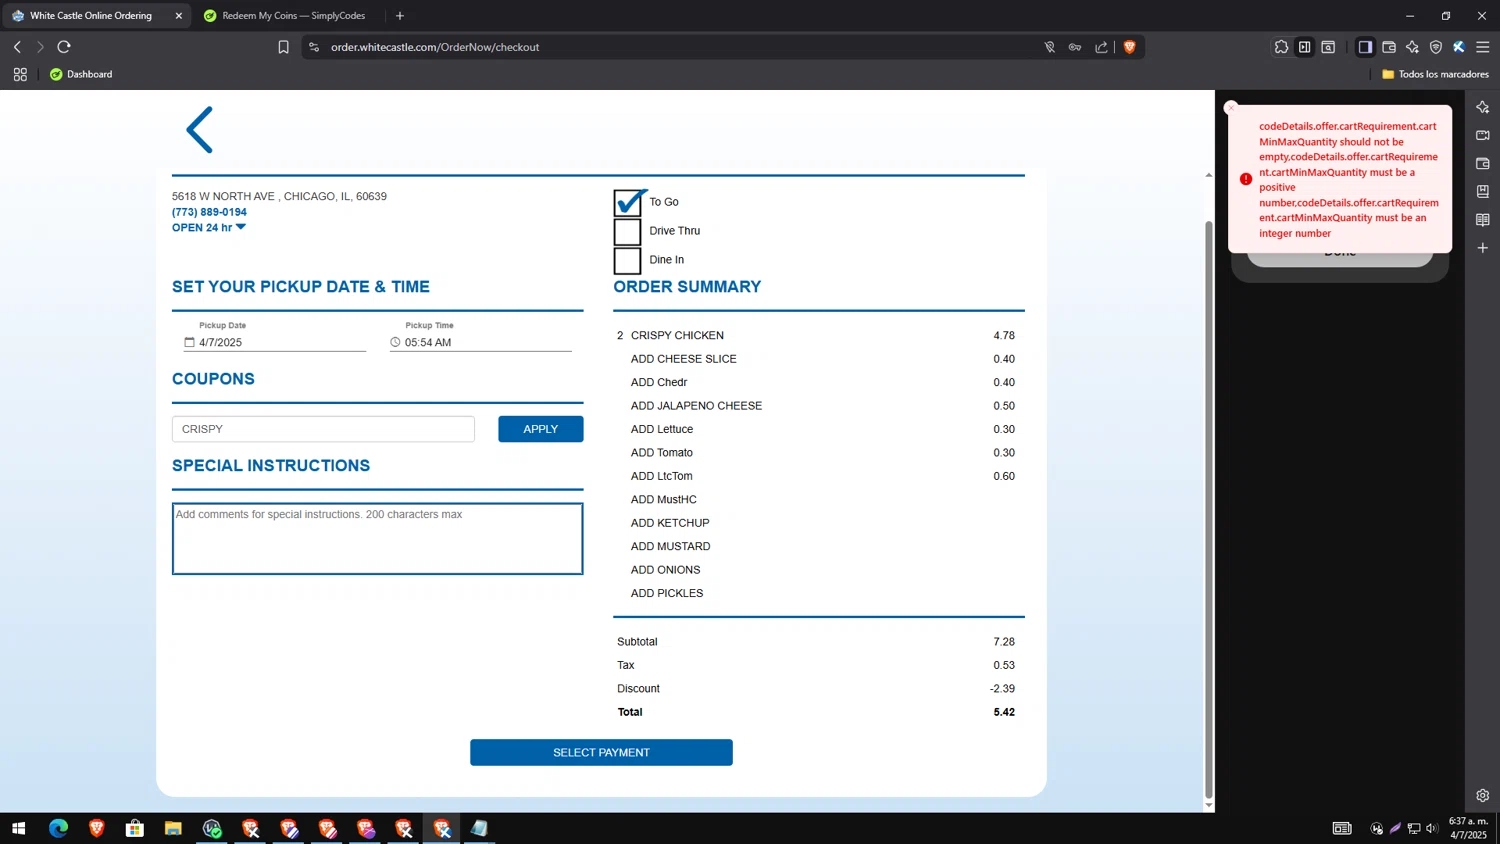
Task: Select the ADD JALAPENO CHEESE line
Action: (823, 406)
